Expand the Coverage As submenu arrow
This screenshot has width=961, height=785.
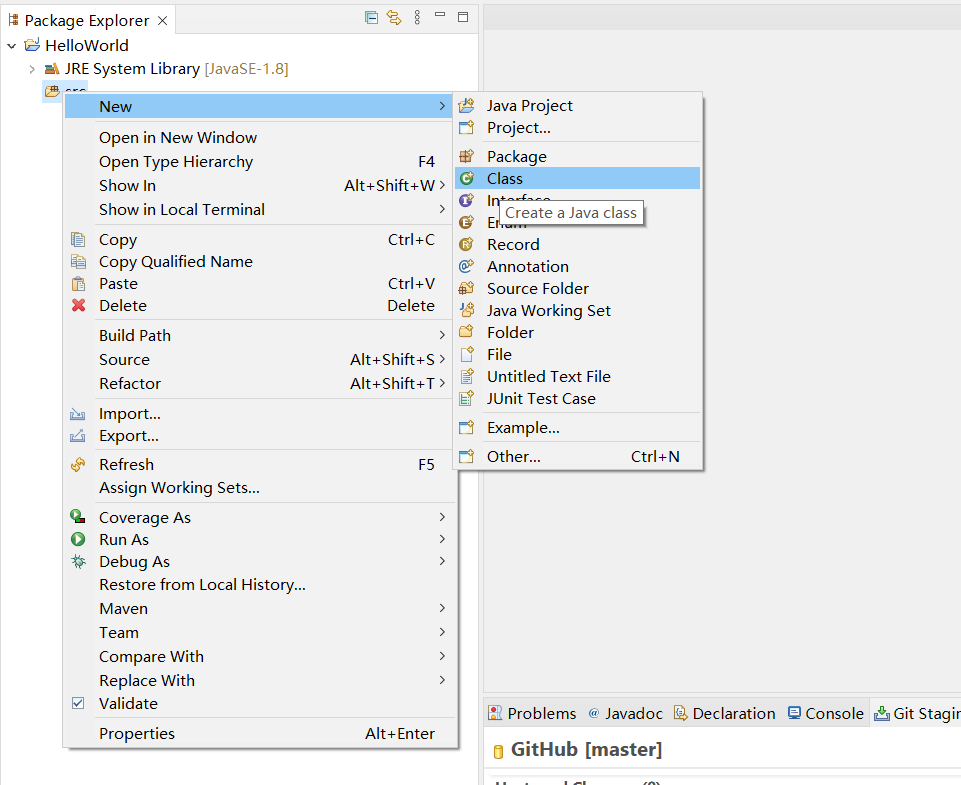point(442,517)
